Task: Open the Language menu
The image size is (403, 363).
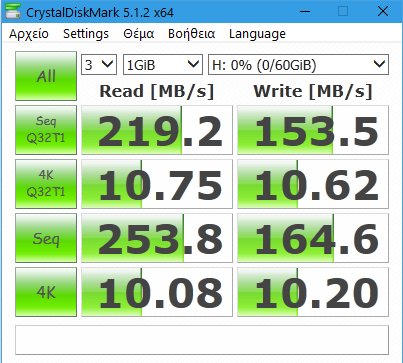Action: [257, 34]
